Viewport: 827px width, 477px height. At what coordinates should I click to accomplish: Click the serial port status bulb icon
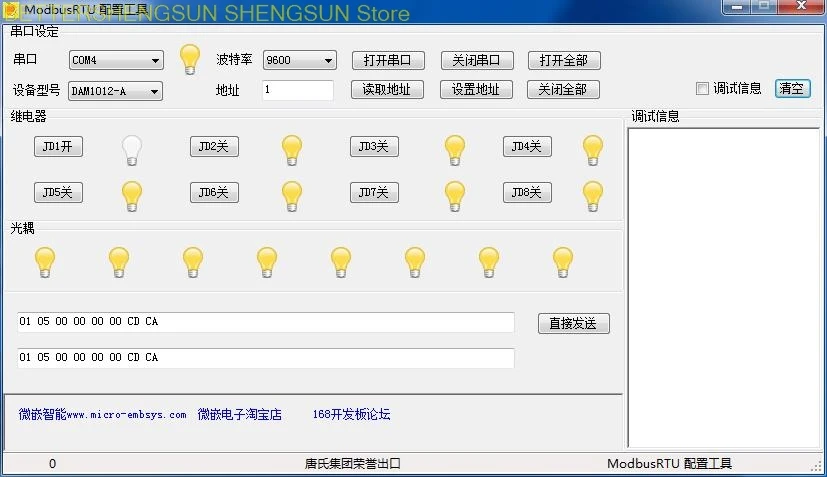click(189, 60)
